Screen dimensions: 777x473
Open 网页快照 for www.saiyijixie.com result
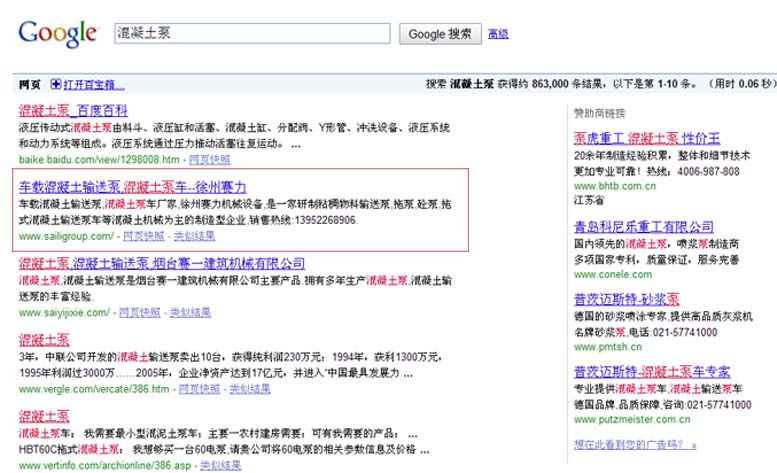140,313
